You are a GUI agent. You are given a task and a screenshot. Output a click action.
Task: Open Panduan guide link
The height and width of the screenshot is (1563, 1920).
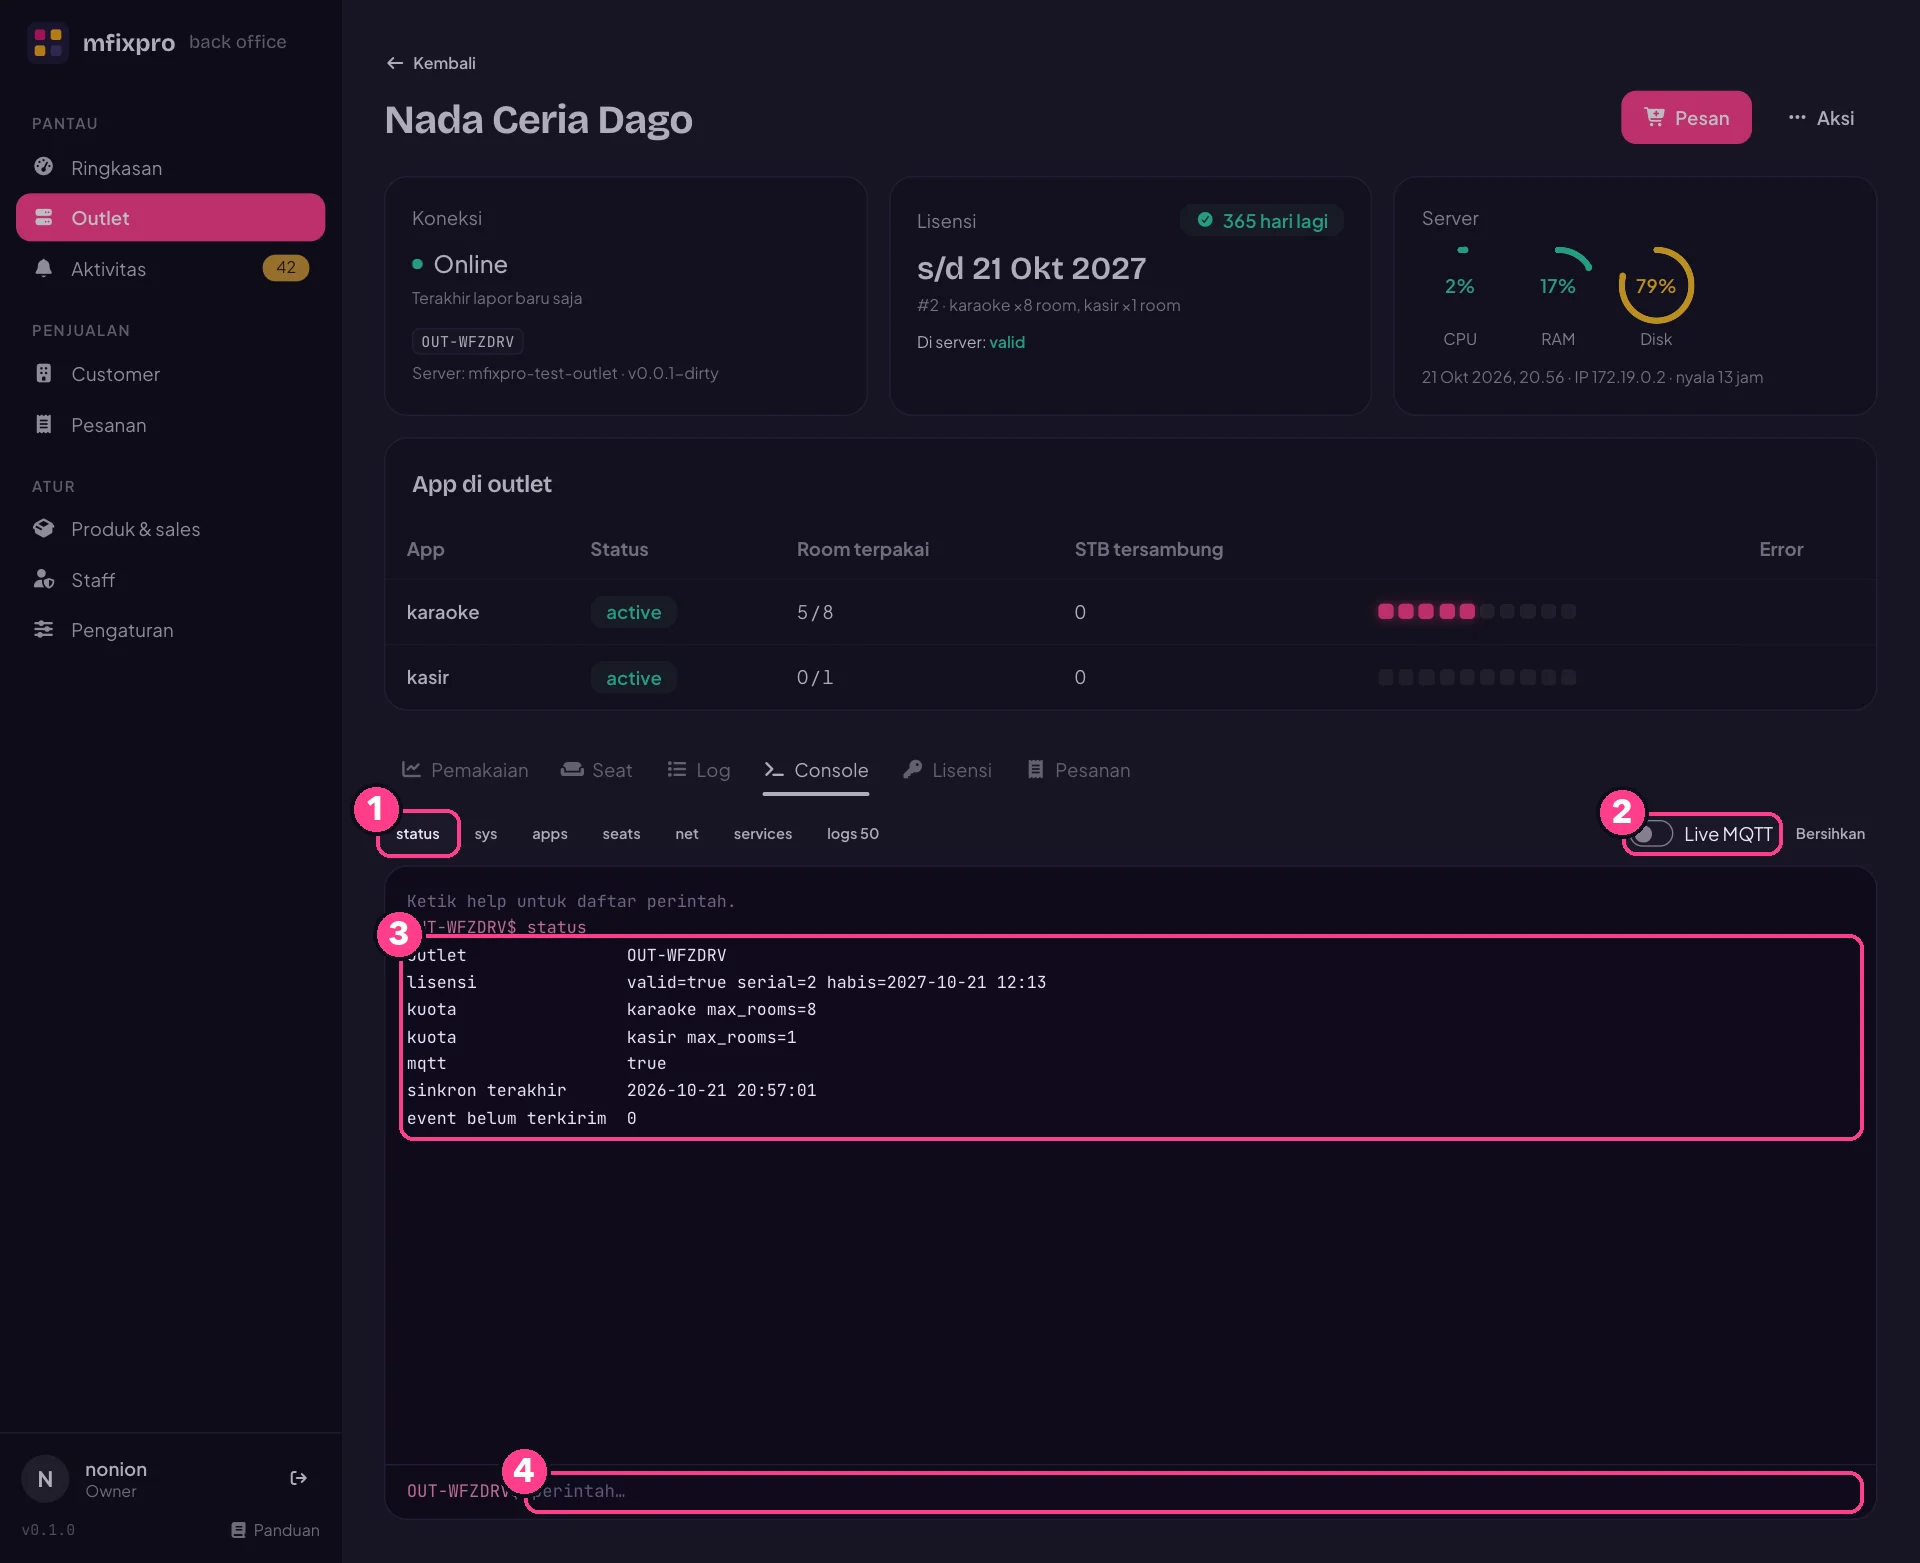coord(276,1530)
